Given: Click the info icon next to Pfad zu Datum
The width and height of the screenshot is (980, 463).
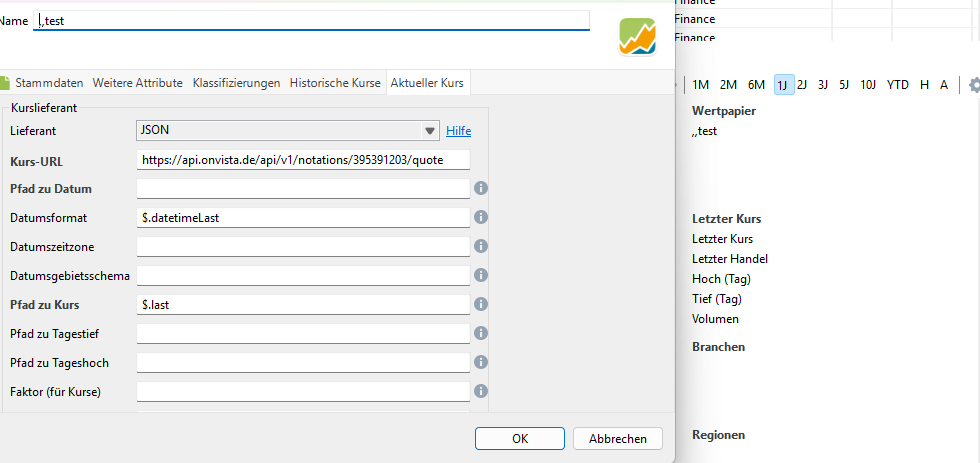Looking at the screenshot, I should click(x=481, y=188).
